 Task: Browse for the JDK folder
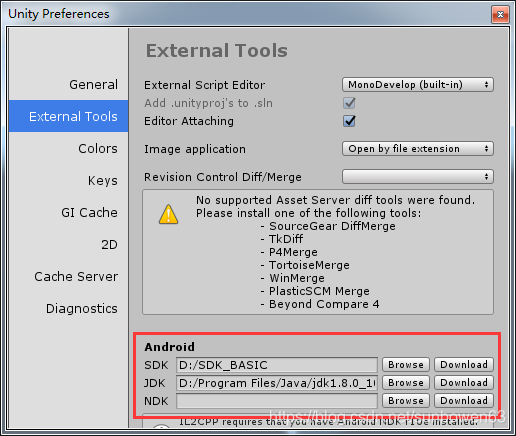406,383
